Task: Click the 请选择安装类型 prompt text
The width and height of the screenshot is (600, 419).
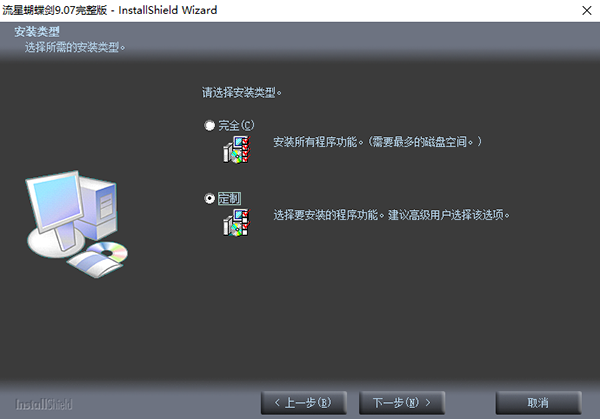Action: click(x=242, y=93)
